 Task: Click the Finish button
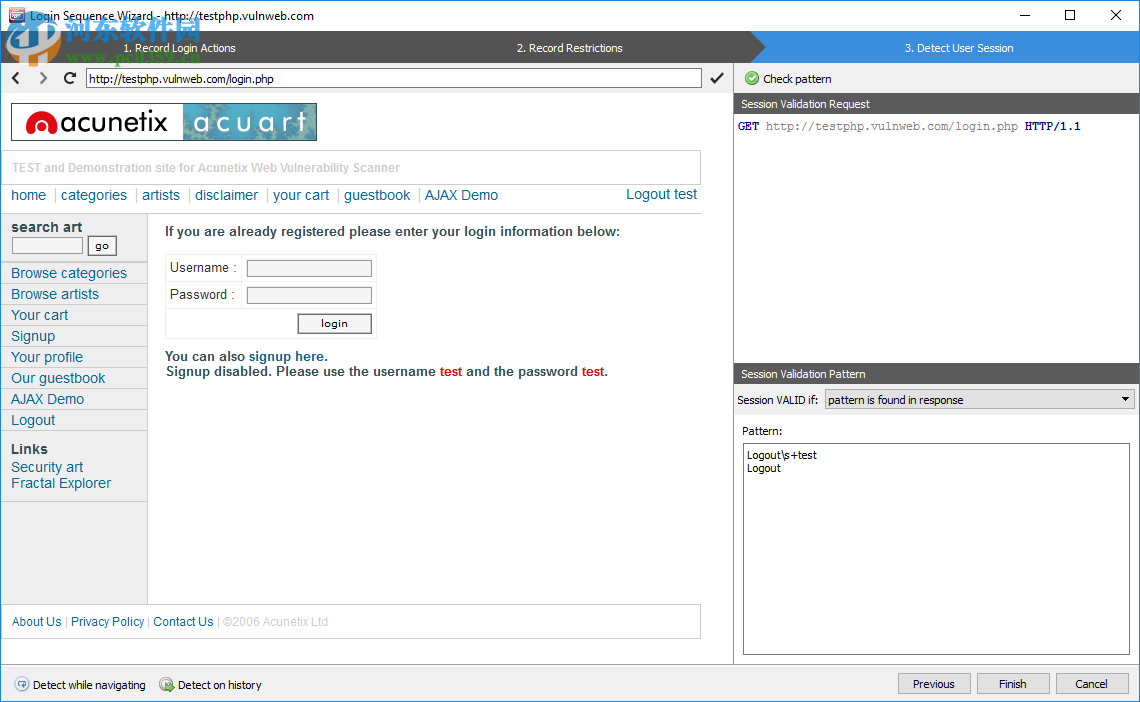[1012, 684]
